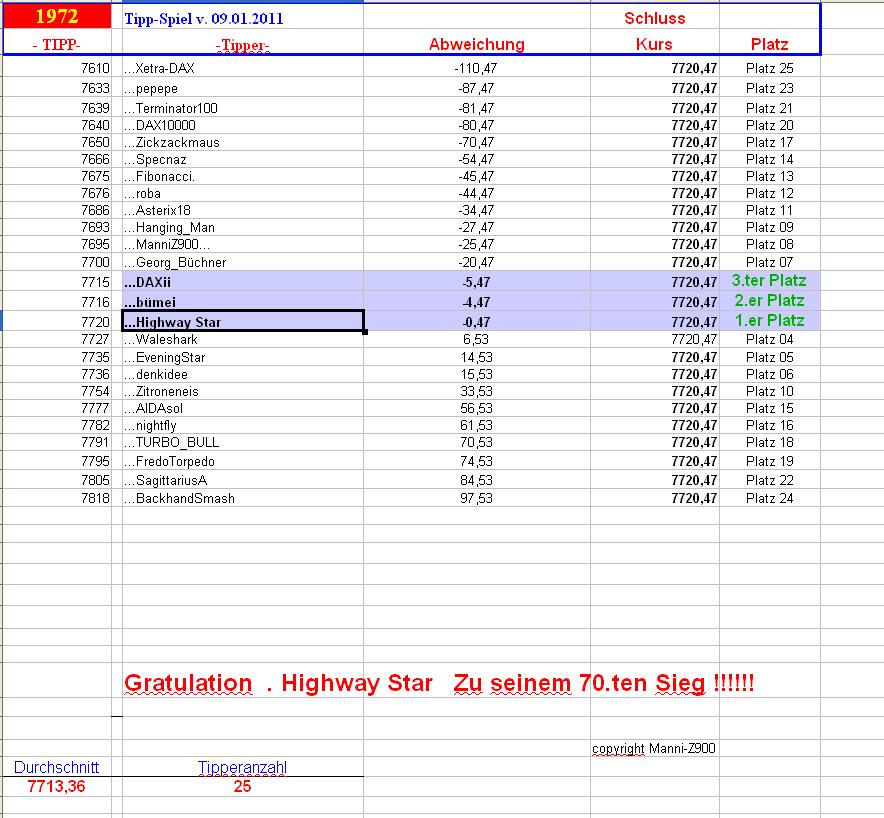Select the tipper cell ...Fibonacci.
The width and height of the screenshot is (884, 818).
[x=243, y=176]
